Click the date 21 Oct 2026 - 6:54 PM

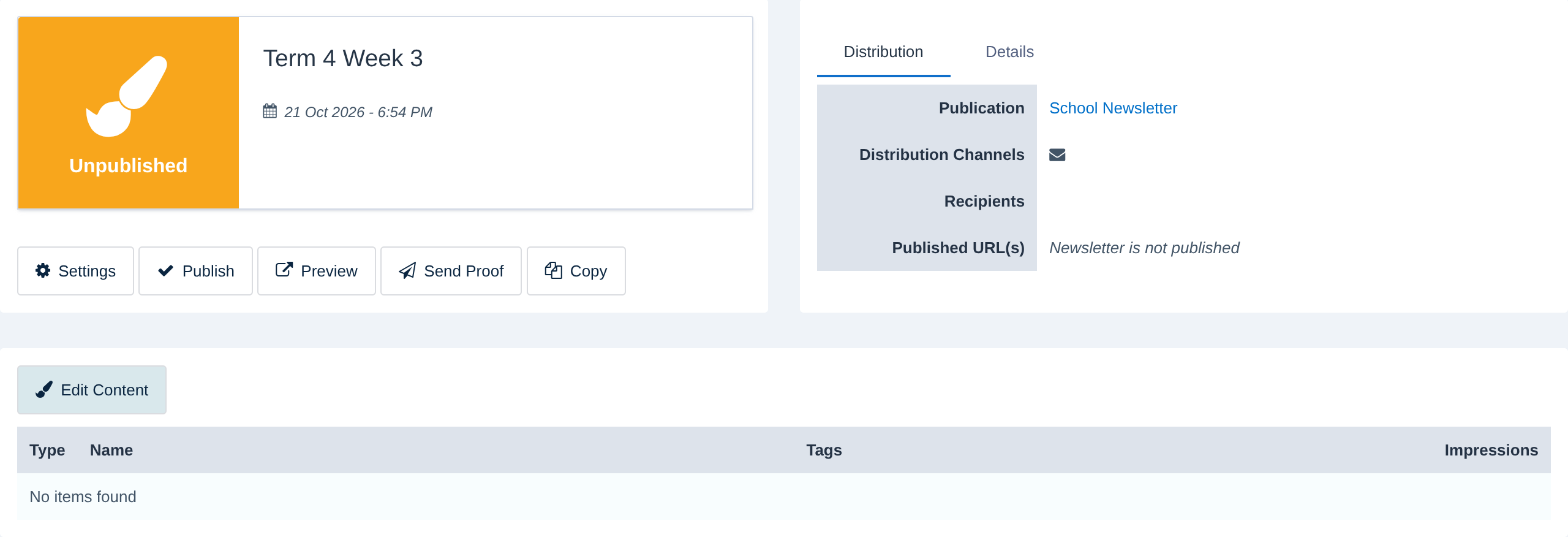point(358,112)
